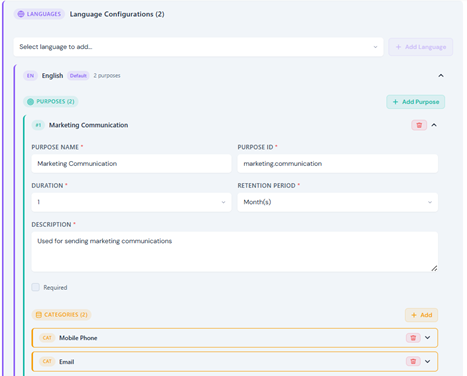Screen dimensions: 467x376
Task: Click the PURPOSES (2) badge icon
Action: click(x=30, y=102)
